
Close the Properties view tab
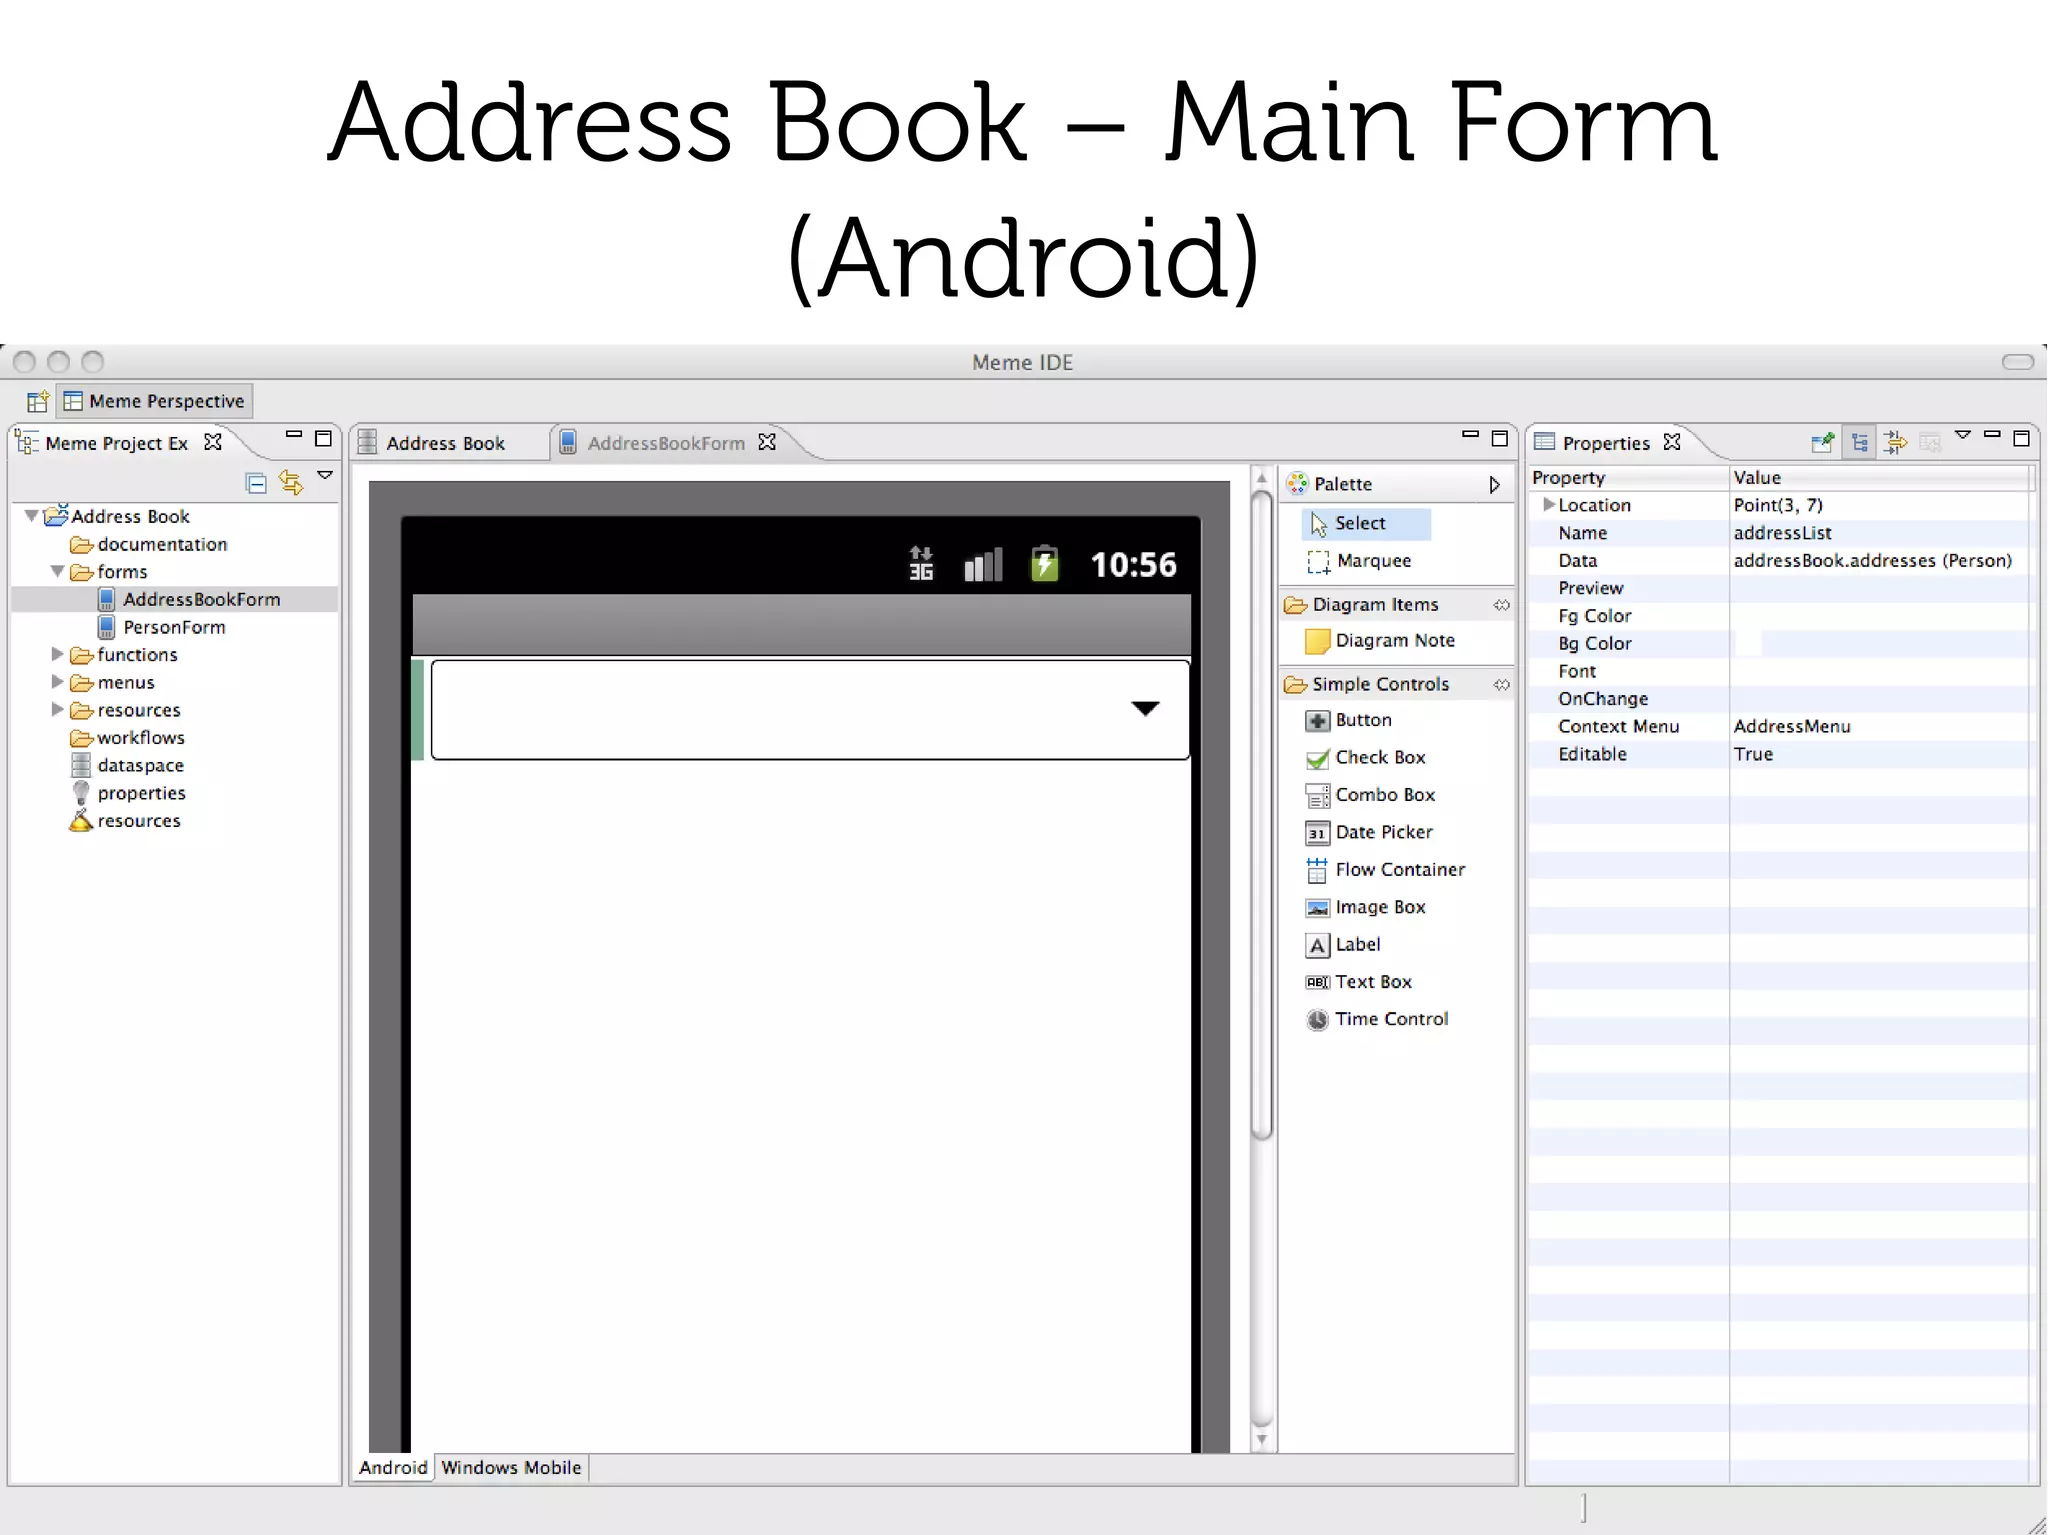point(1672,441)
